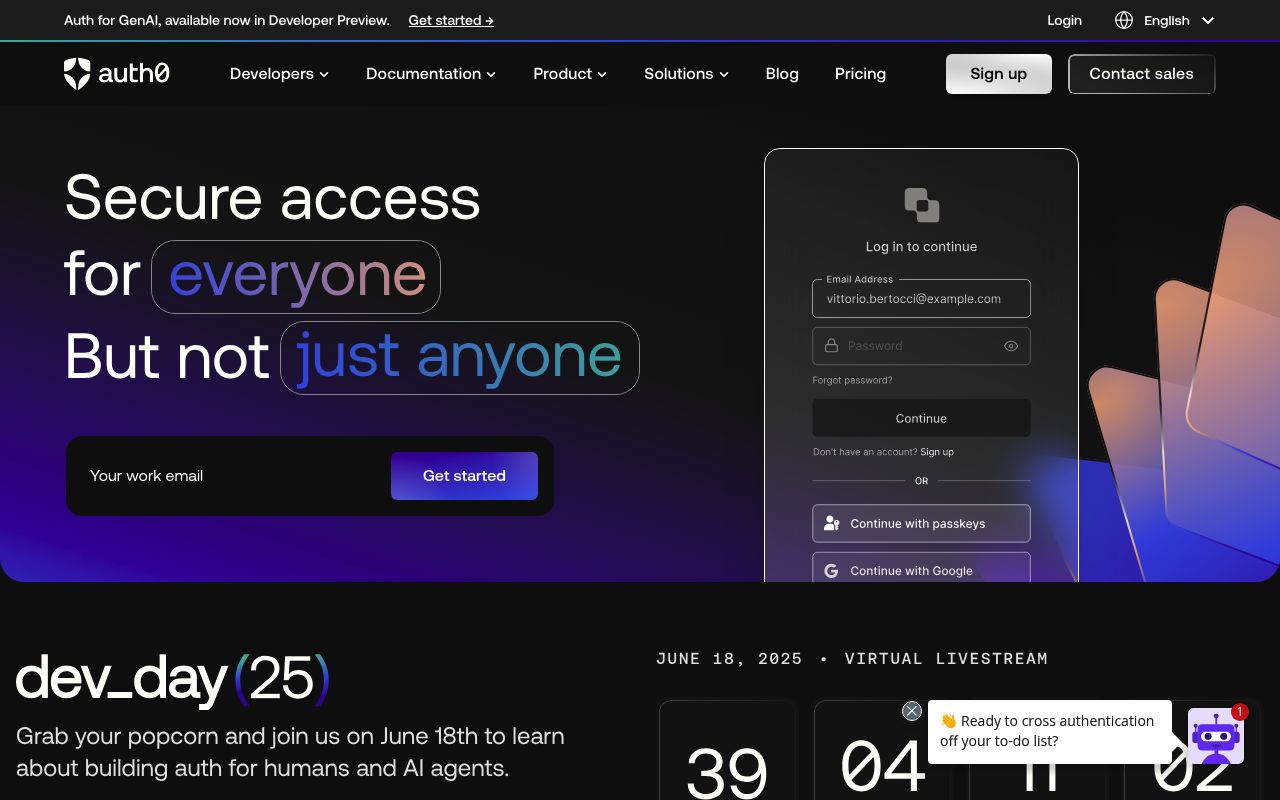Viewport: 1280px width, 800px height.
Task: Click Sign up link in login card
Action: 937,452
